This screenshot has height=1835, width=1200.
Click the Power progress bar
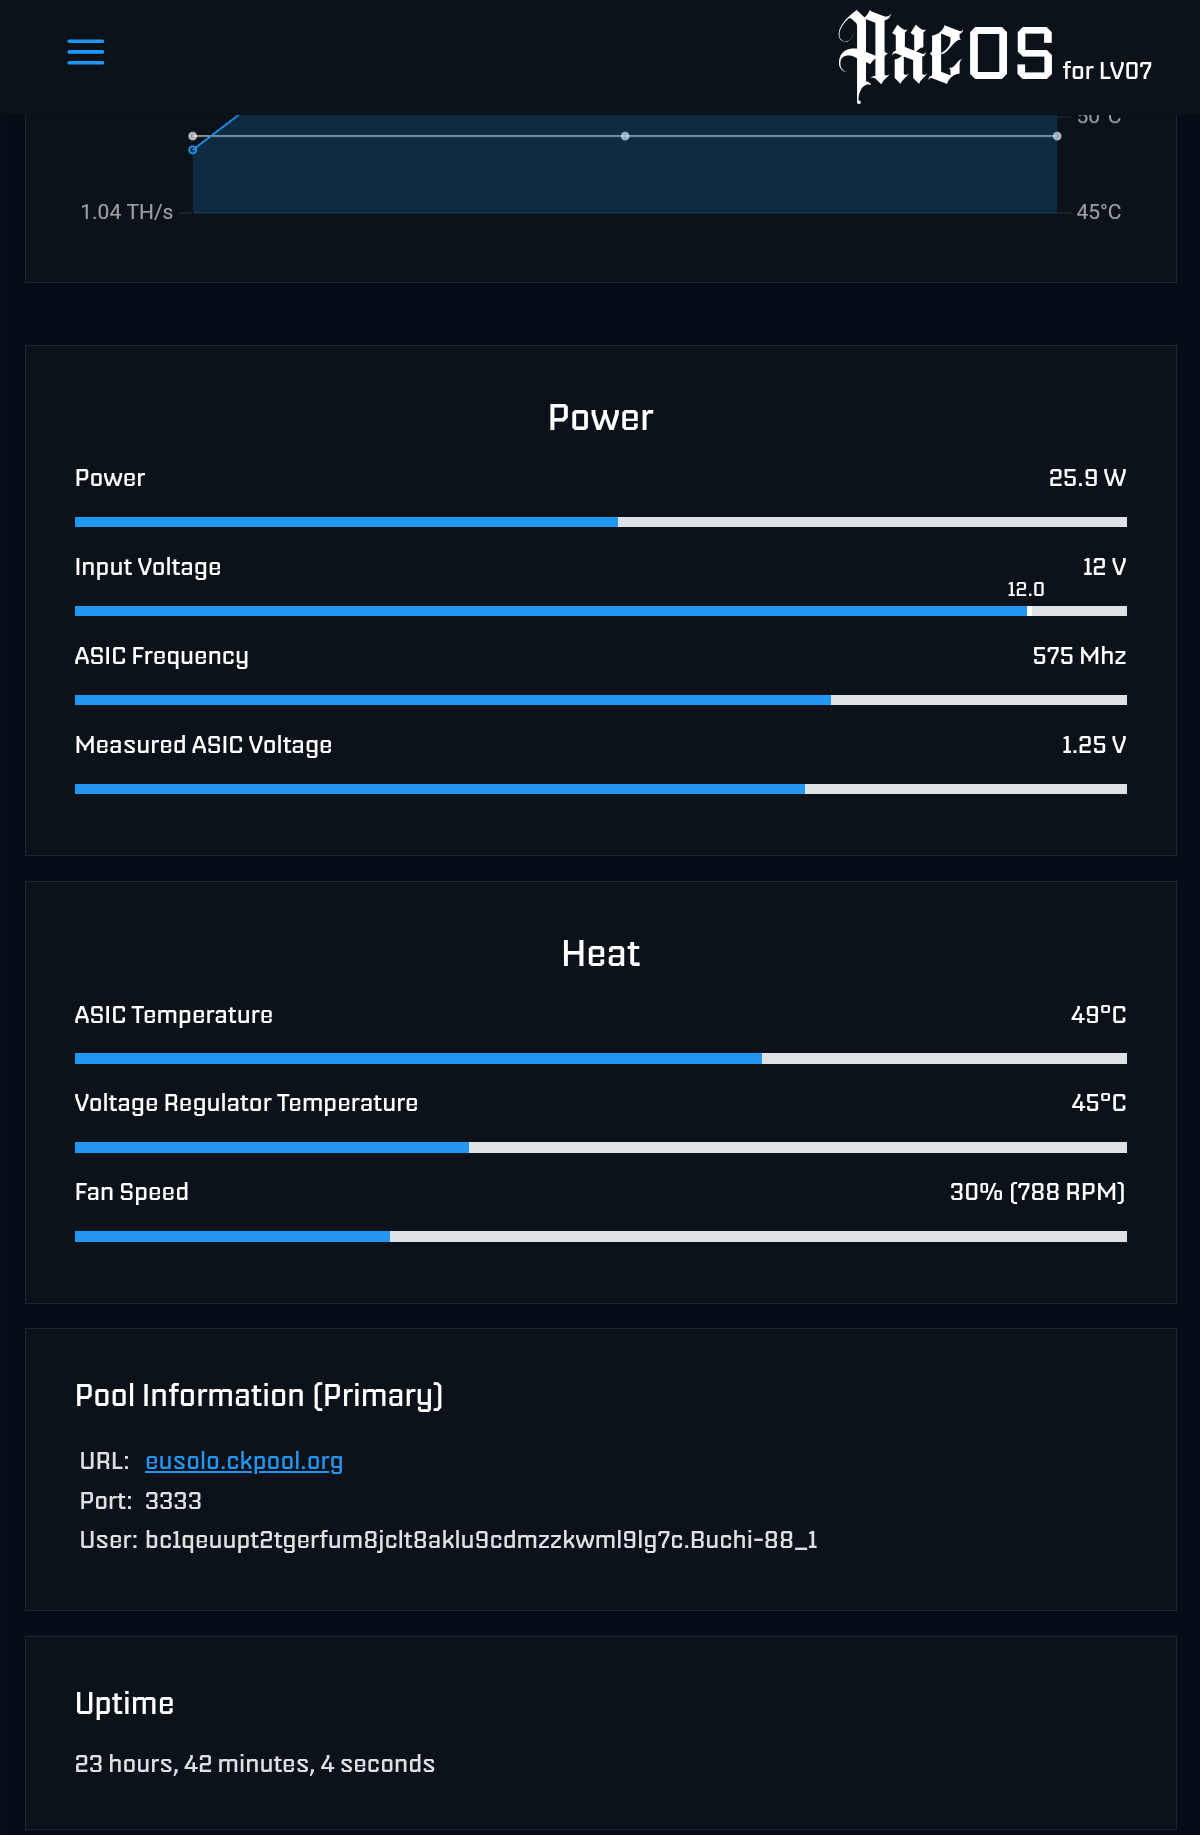601,522
